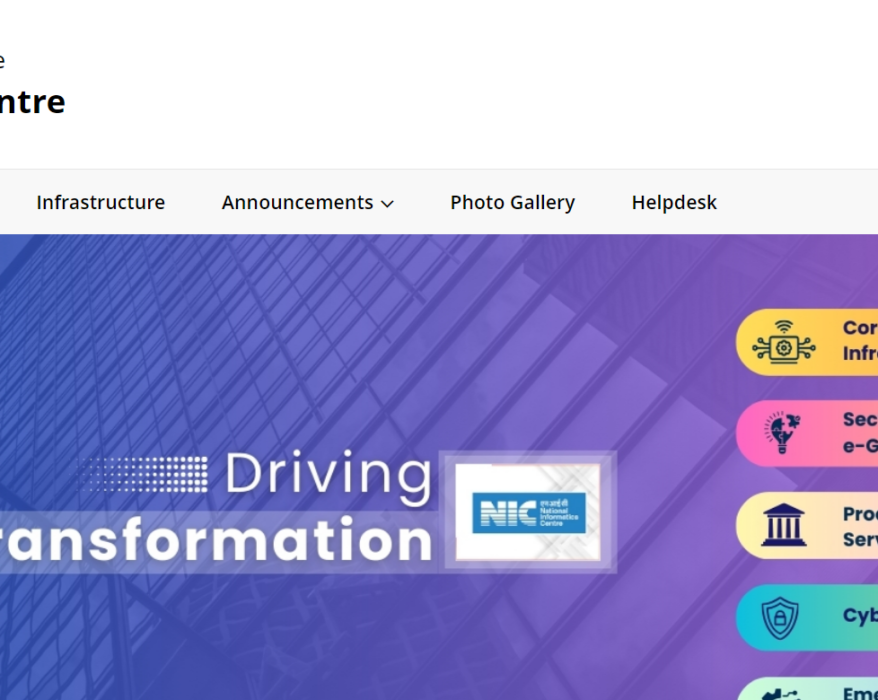
Task: Click the network infrastructure circuit icon
Action: pyautogui.click(x=783, y=342)
